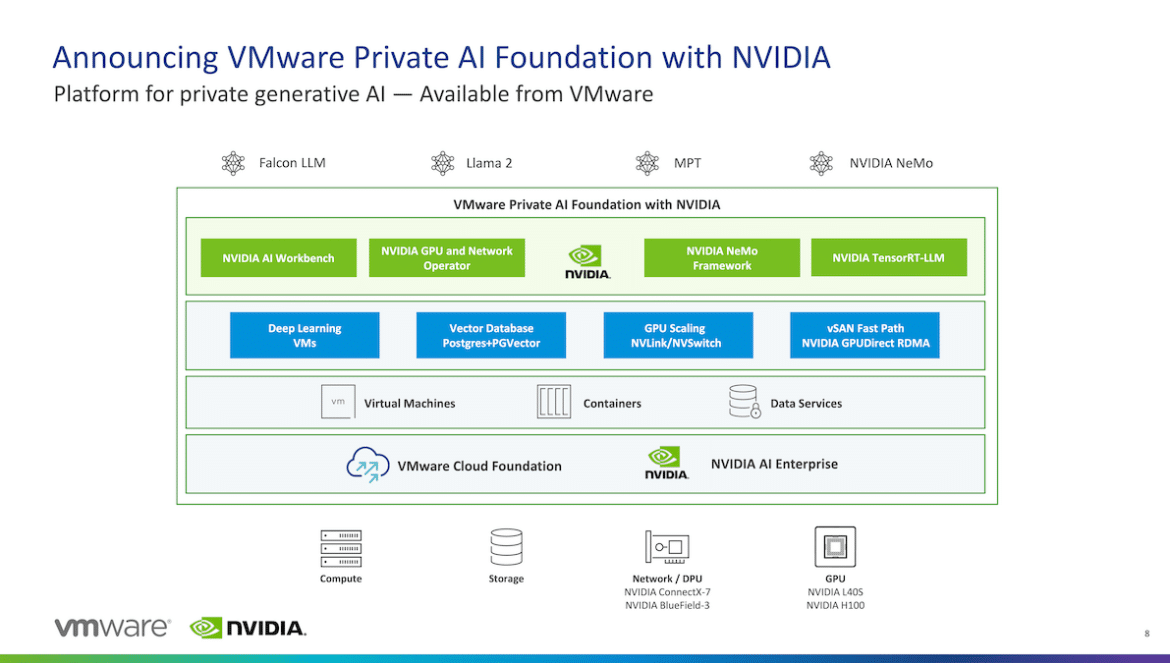The width and height of the screenshot is (1170, 663).
Task: Click the VMware Cloud Foundation label
Action: (479, 466)
